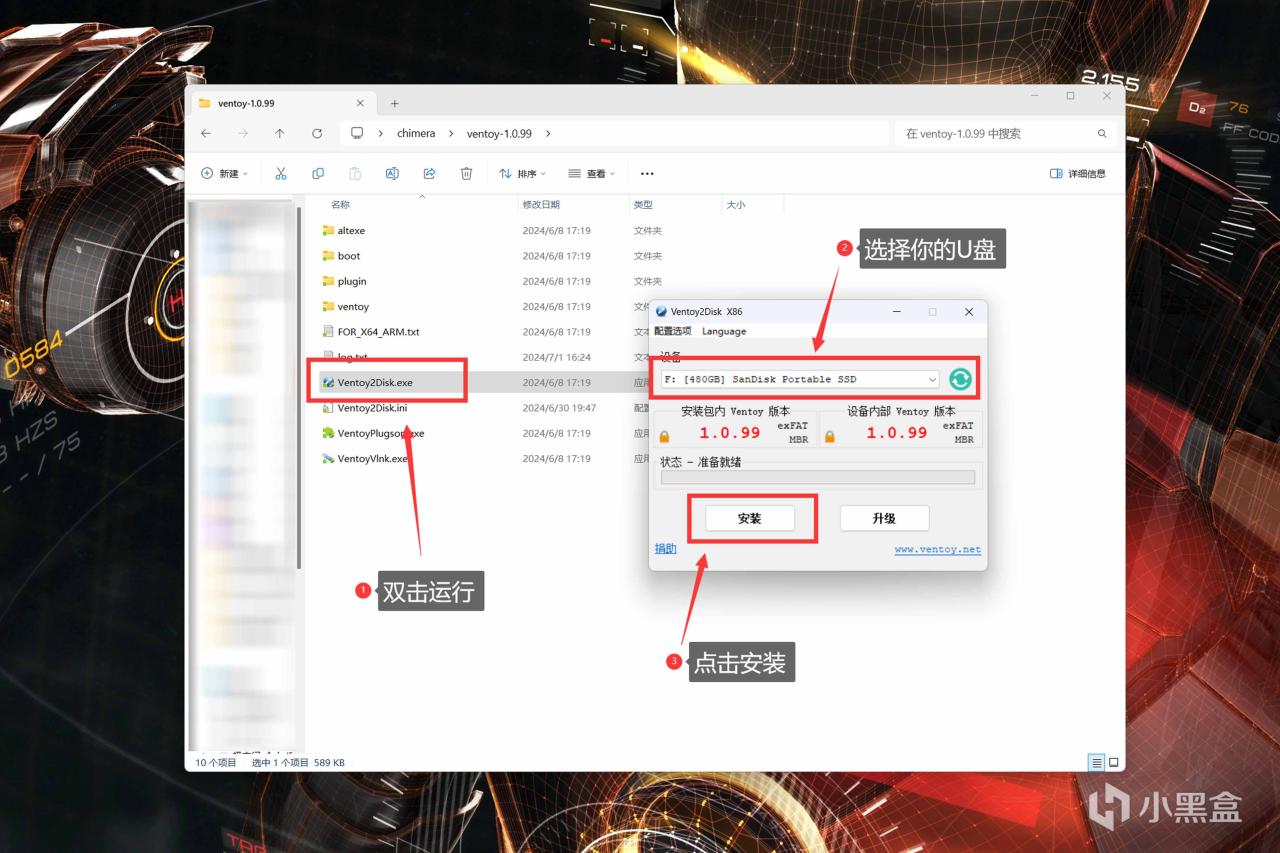
Task: Select the plugin folder icon
Action: 328,281
